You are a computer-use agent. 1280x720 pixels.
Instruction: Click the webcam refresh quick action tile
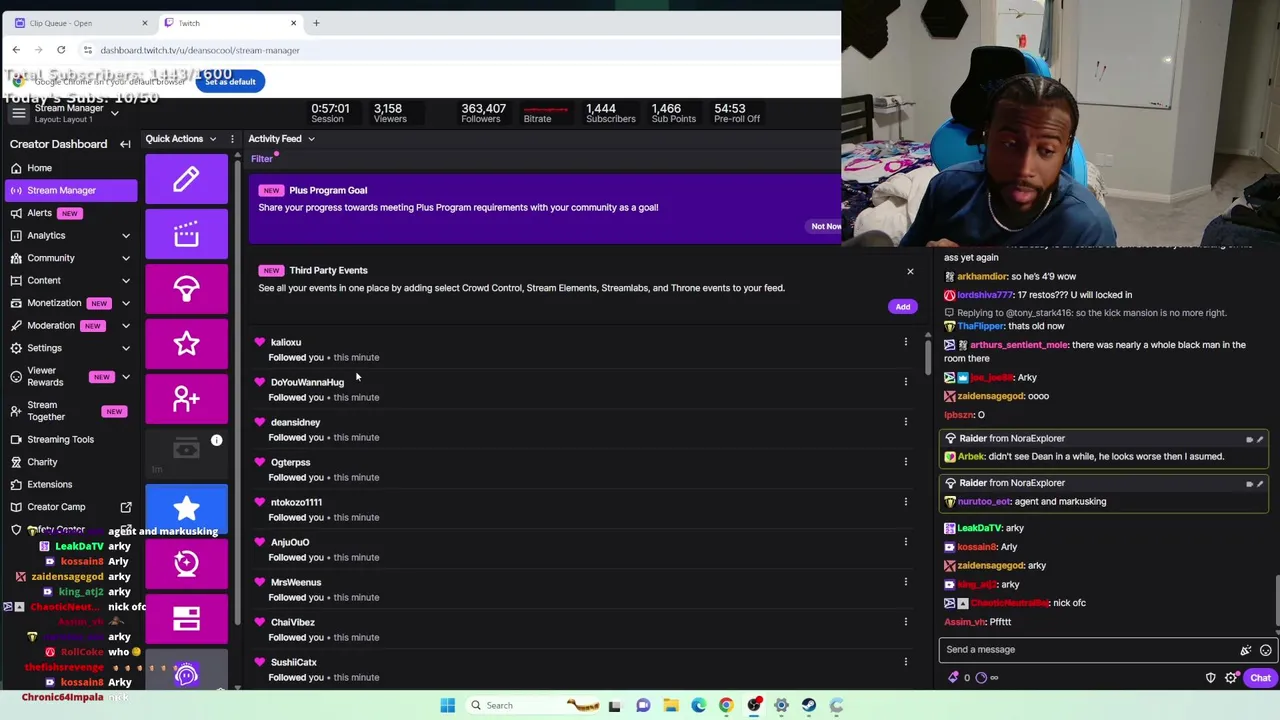click(186, 564)
